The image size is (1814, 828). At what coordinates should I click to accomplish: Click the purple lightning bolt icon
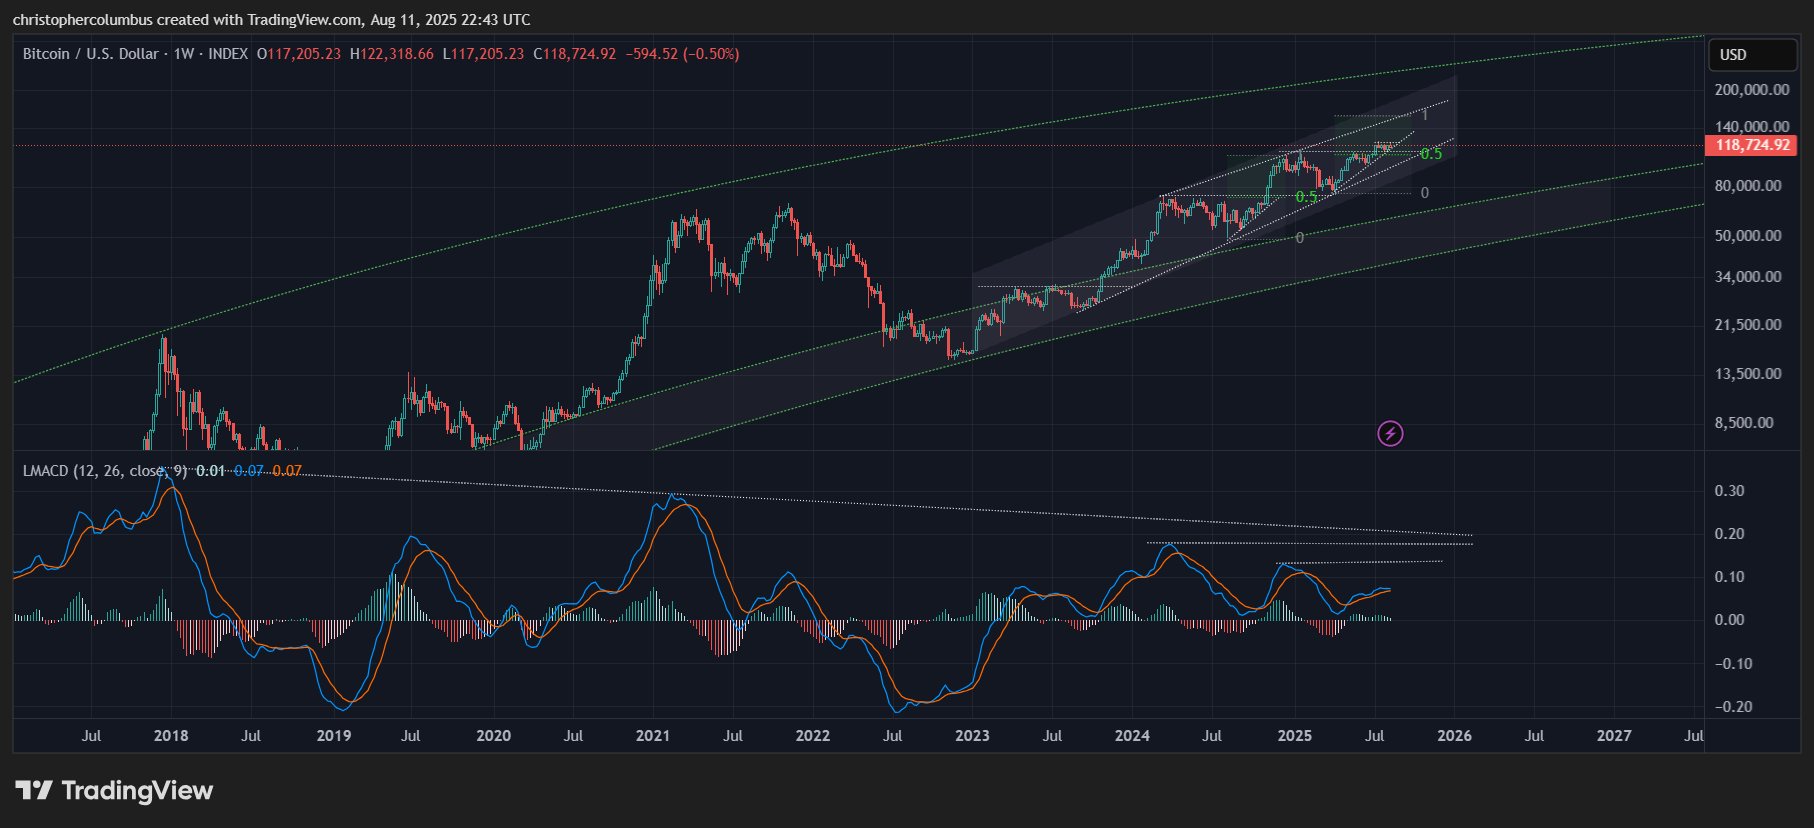1390,433
